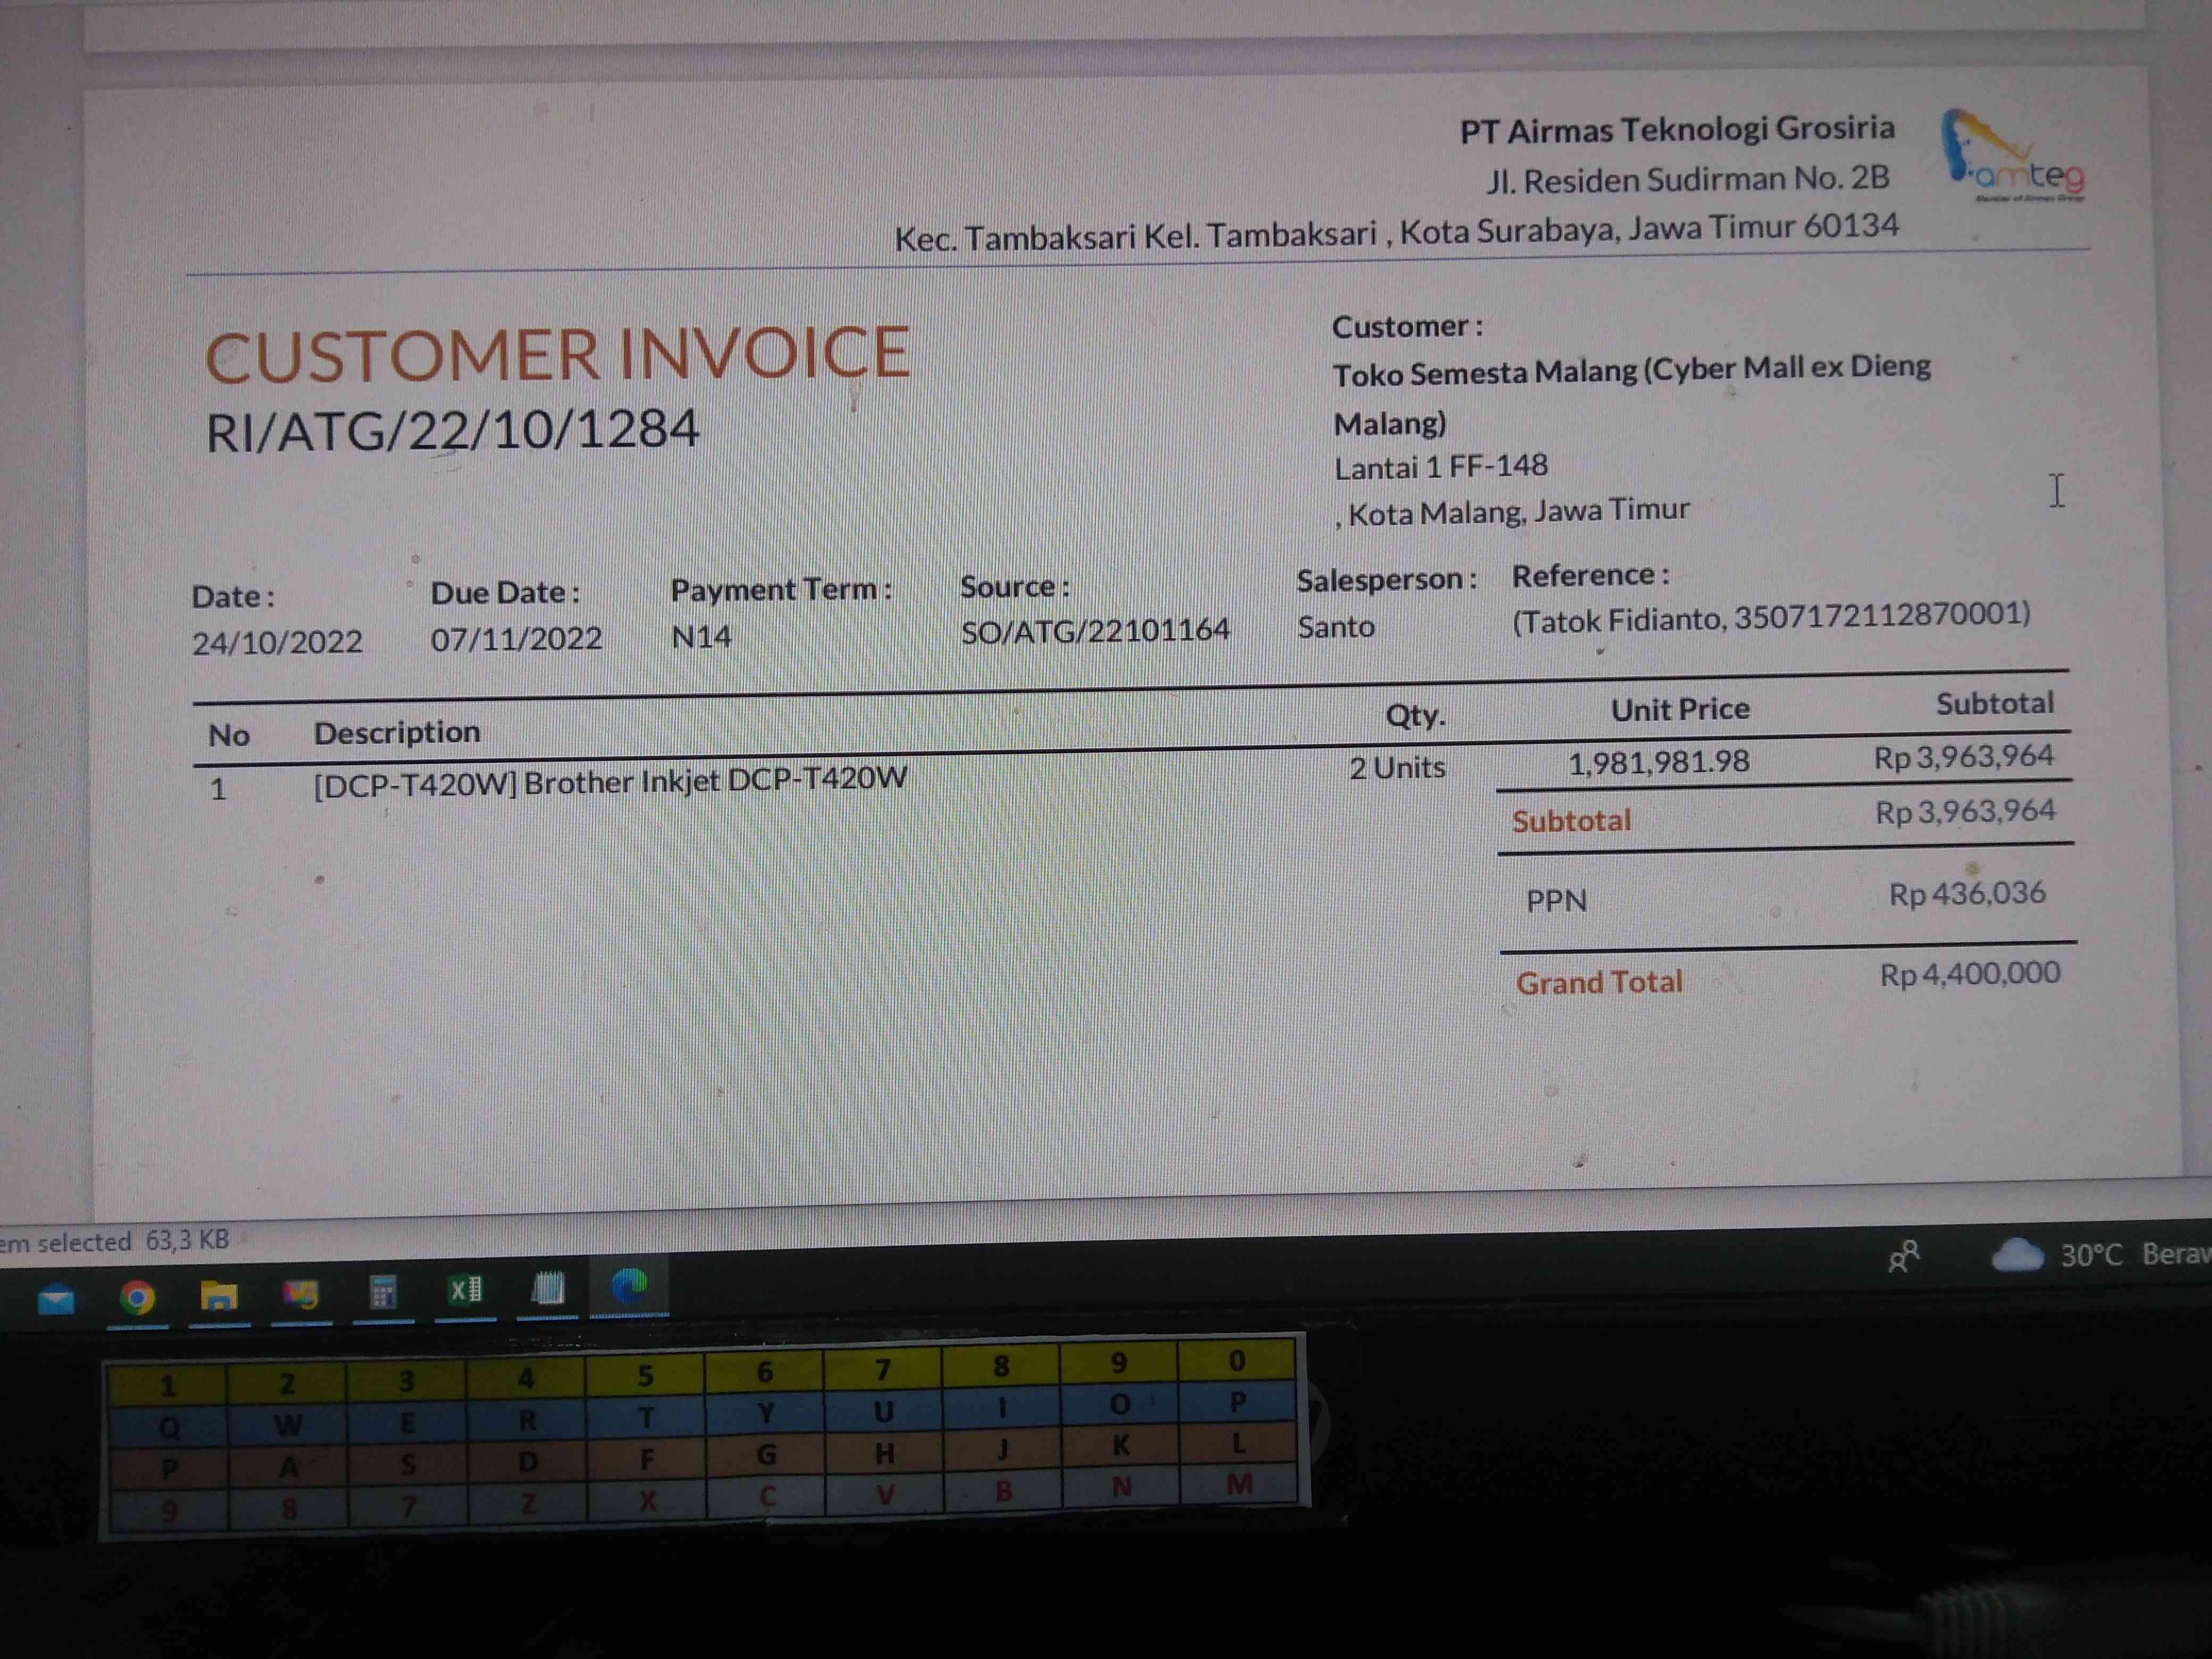Screen dimensions: 2212x1659
Task: Open the Notepad icon in the taskbar
Action: 548,1288
